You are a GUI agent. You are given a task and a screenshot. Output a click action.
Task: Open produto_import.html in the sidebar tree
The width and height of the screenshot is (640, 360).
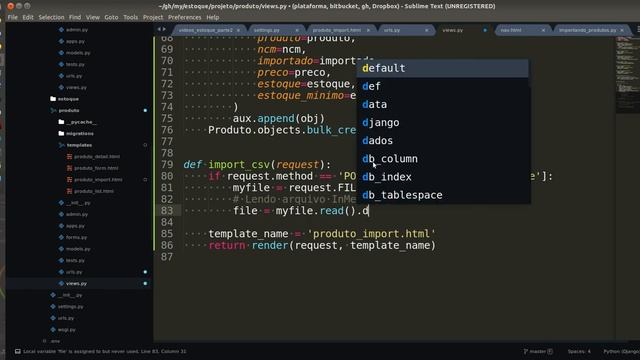98,180
